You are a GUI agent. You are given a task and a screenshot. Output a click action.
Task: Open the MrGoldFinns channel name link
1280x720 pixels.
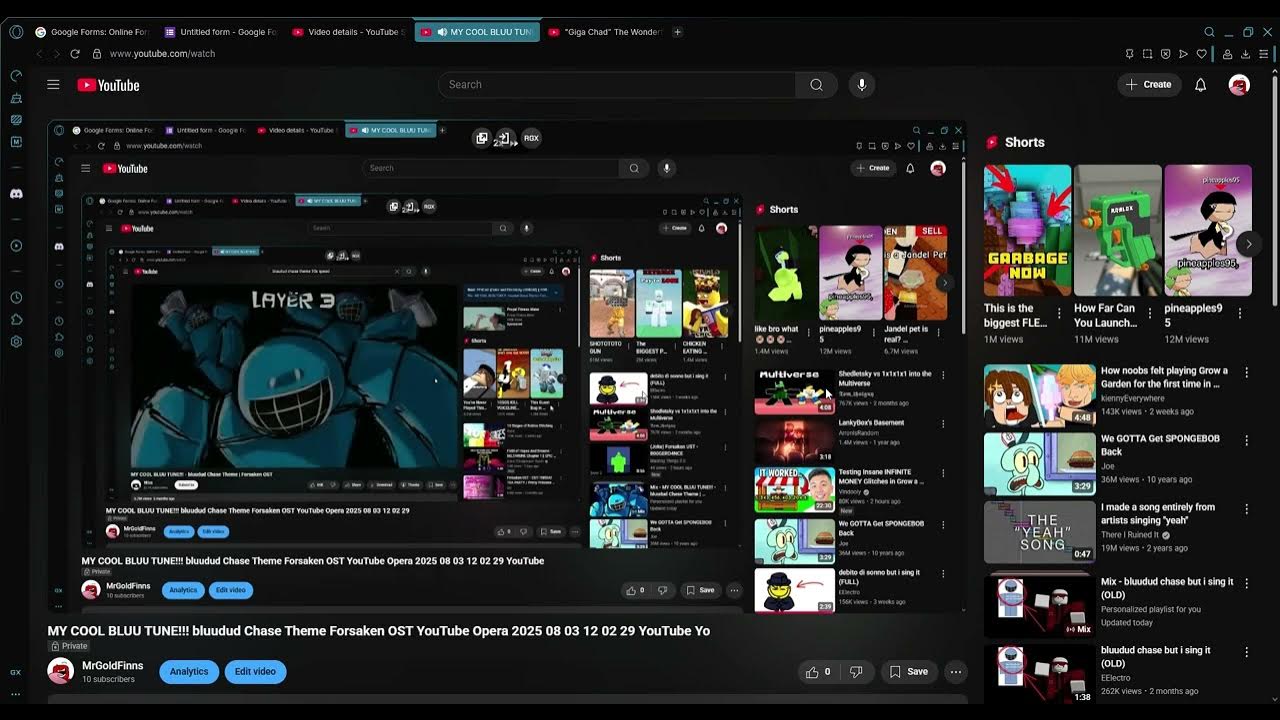tap(112, 666)
